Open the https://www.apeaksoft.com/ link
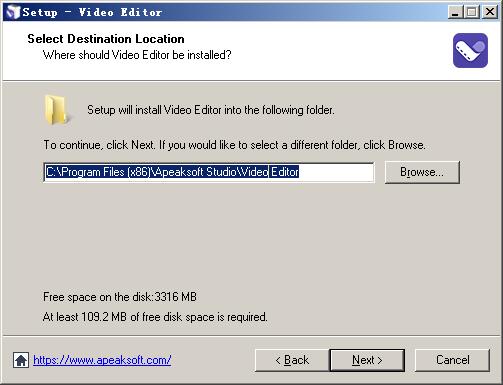503x385 pixels. pos(102,360)
